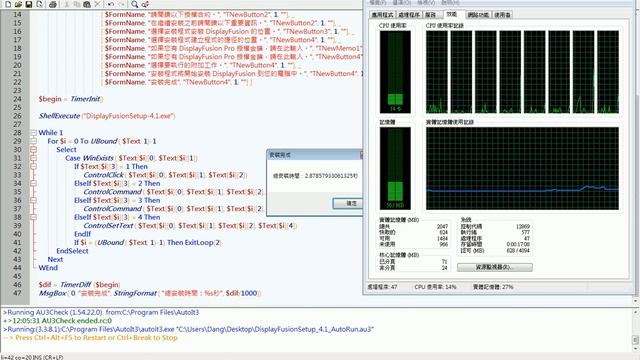Click the CPU 使用率 gauge
640x360 pixels.
pyautogui.click(x=395, y=72)
